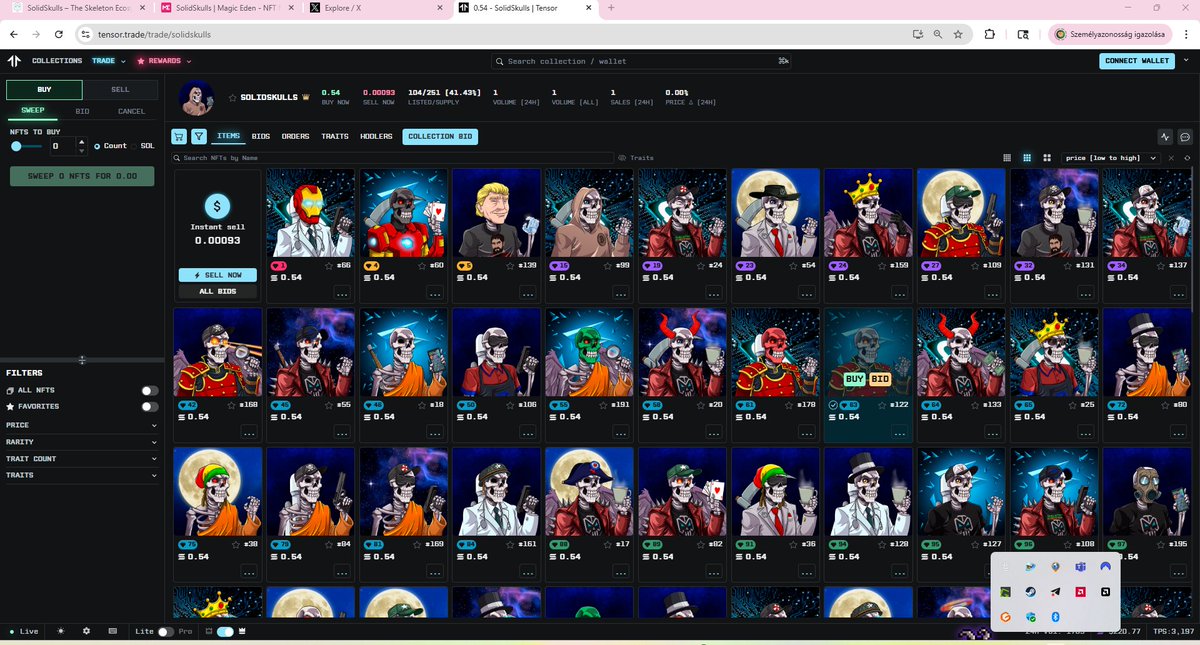Toggle the footer switch beside crown icon
Screen dimensions: 1200x645
[x=225, y=631]
